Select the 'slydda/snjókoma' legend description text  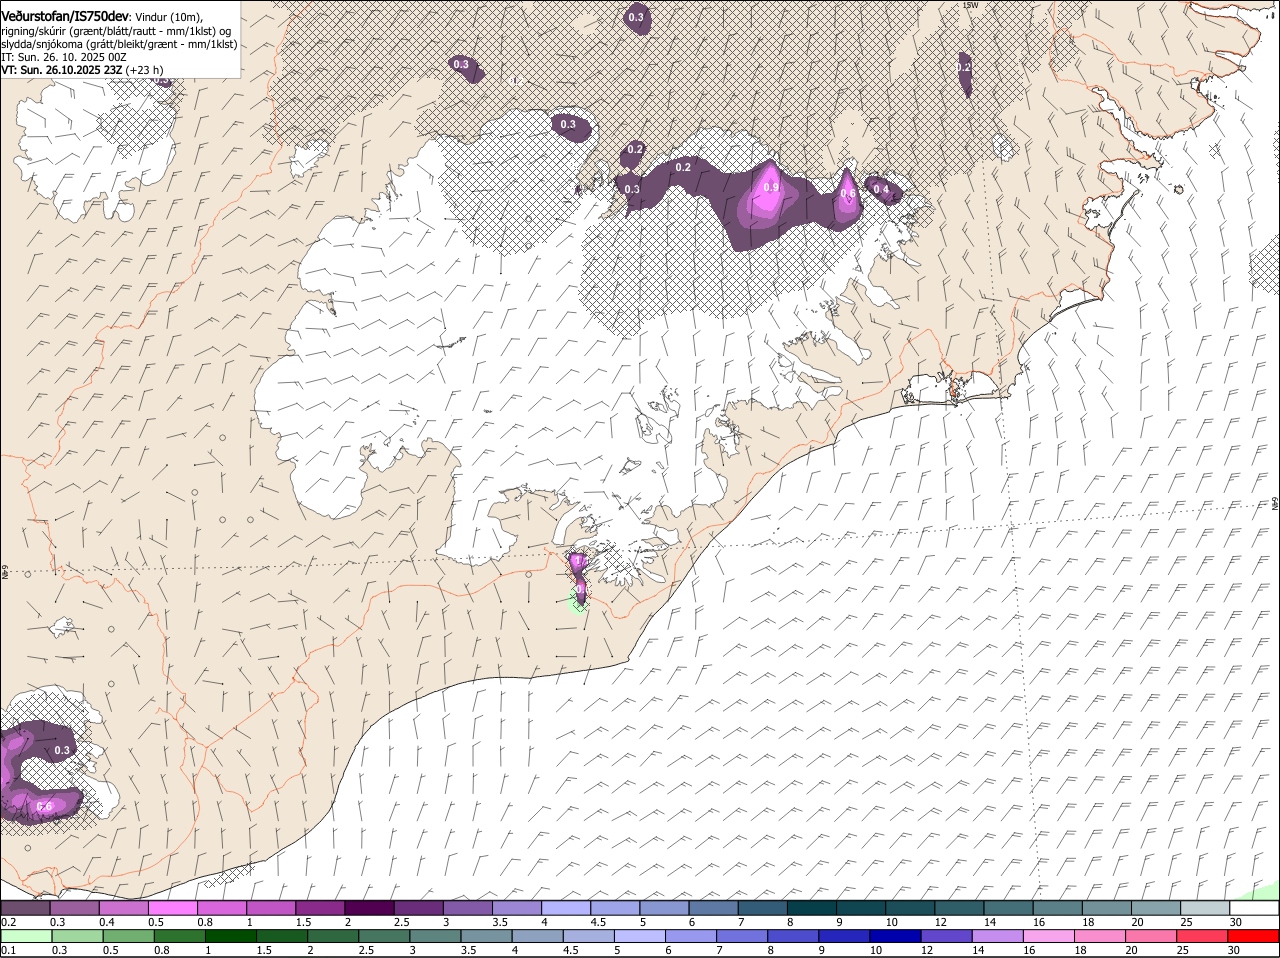point(41,44)
